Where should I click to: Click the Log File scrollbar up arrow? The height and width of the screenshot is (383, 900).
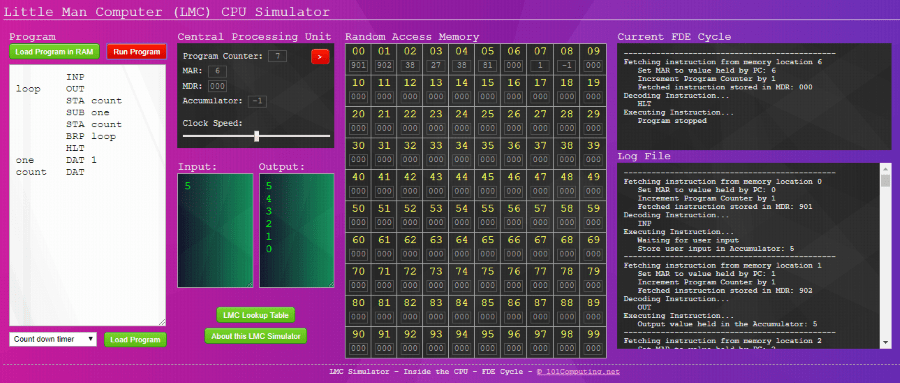pos(886,168)
